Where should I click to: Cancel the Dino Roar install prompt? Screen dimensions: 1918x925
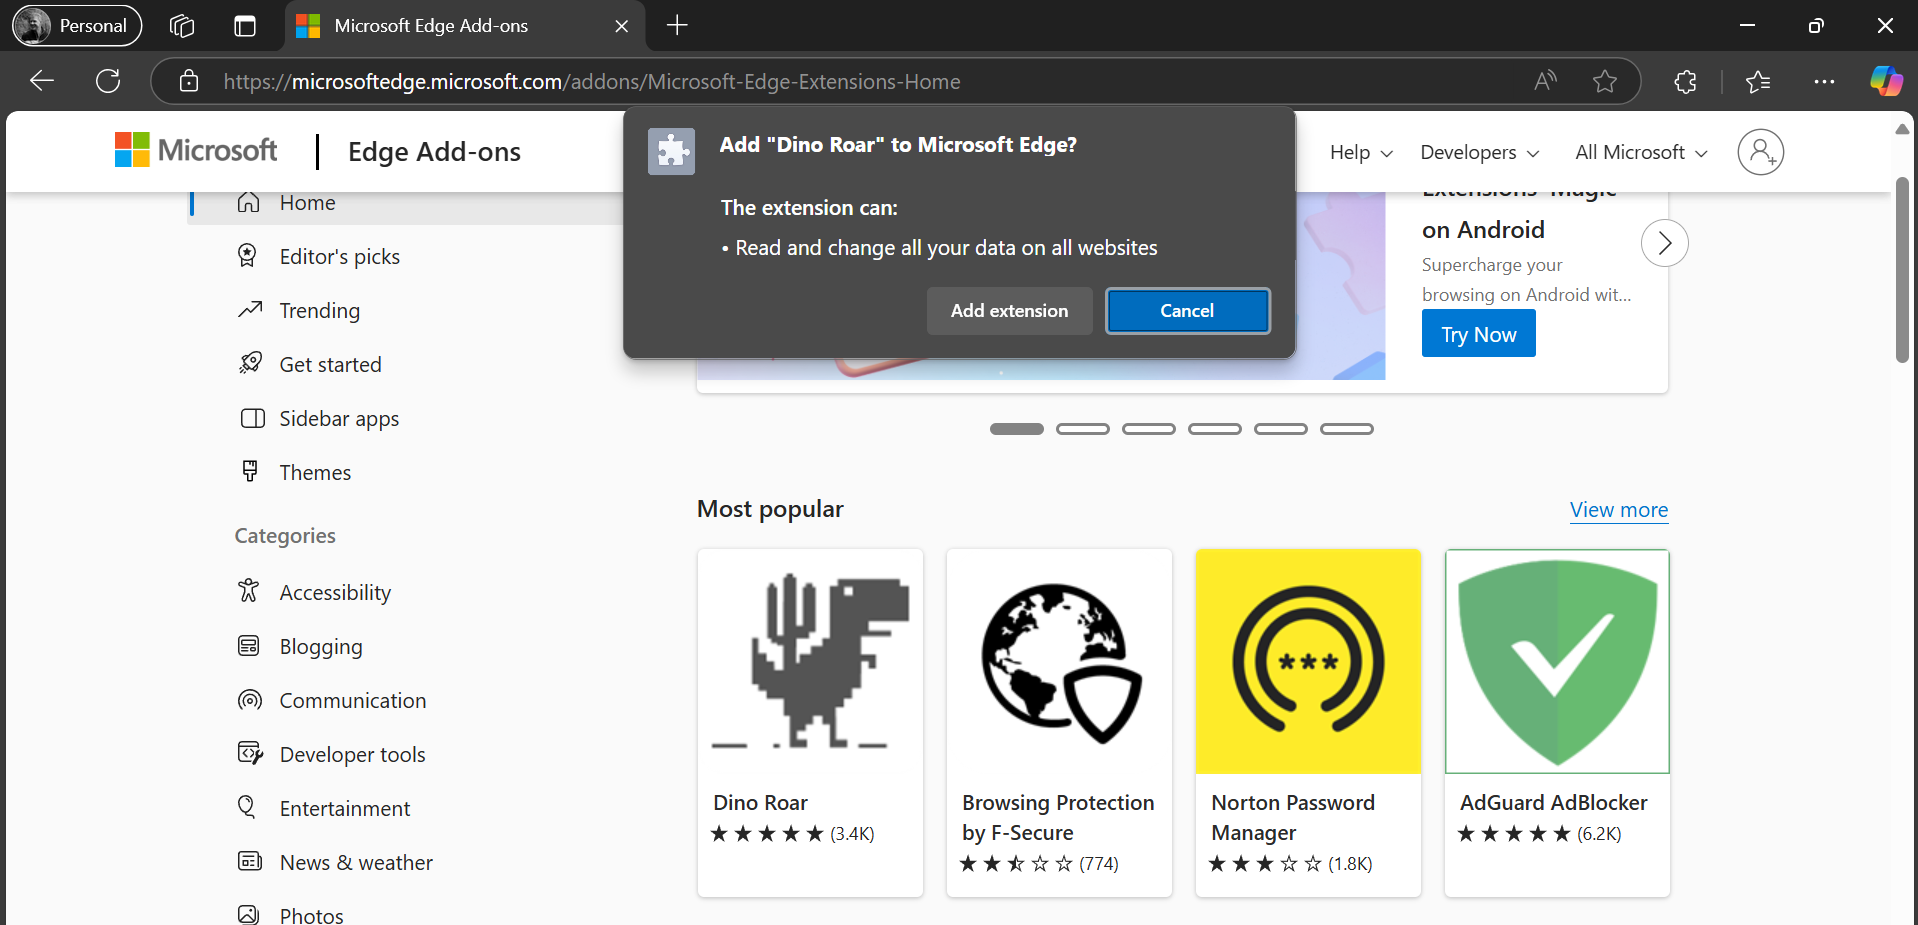pos(1187,311)
